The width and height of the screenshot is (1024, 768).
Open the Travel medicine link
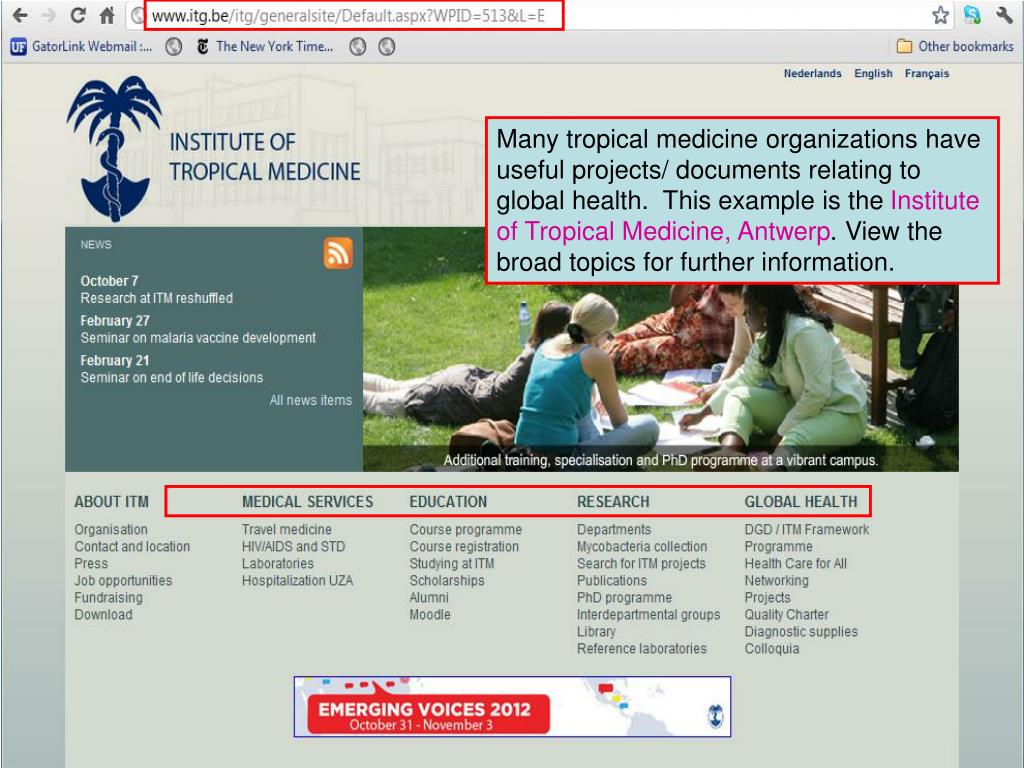tap(287, 530)
